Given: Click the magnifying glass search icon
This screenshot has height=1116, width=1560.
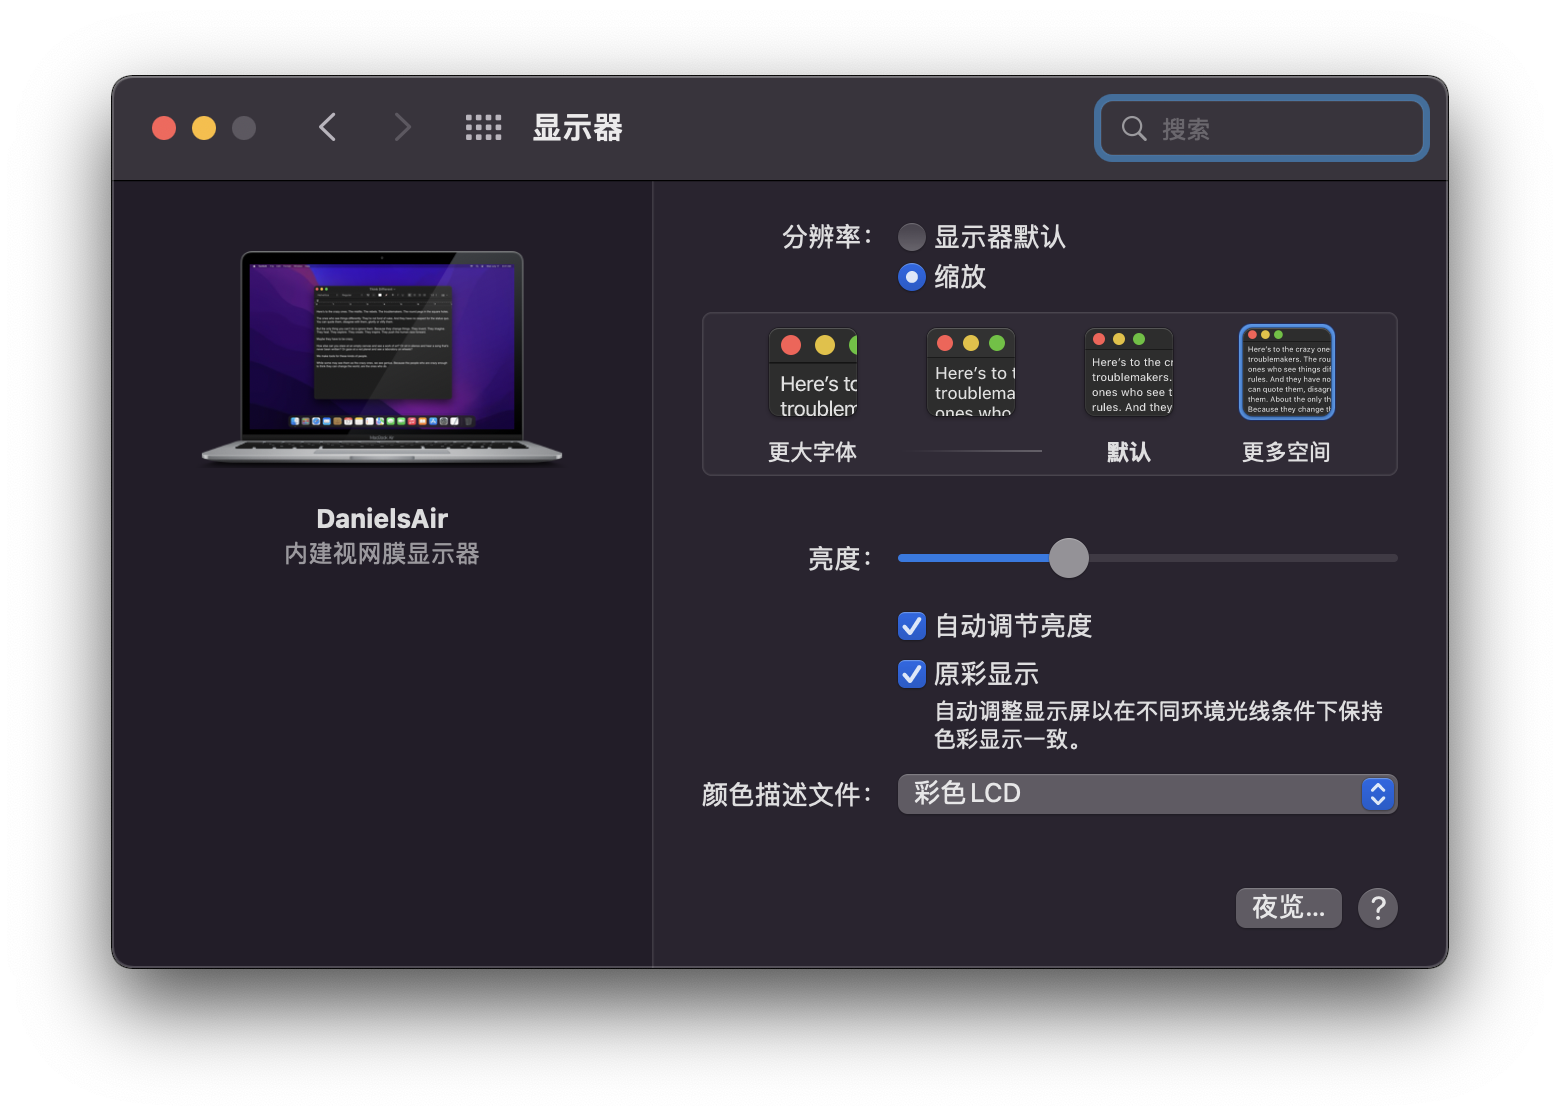Looking at the screenshot, I should (x=1133, y=128).
